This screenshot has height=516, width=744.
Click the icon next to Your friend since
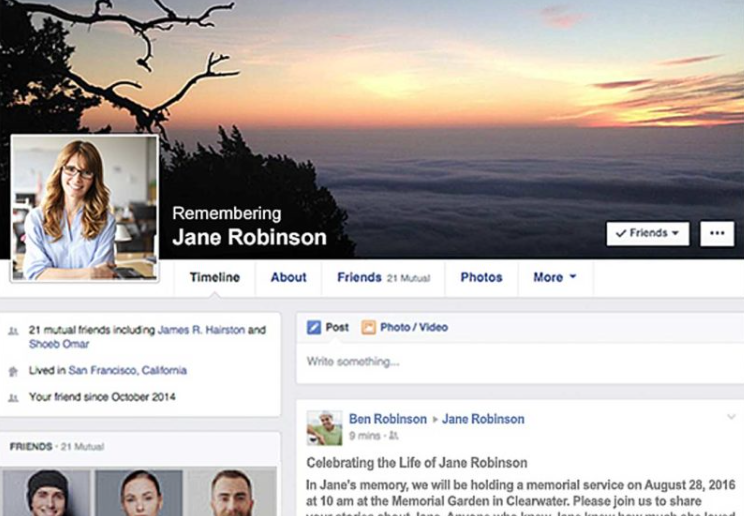click(13, 398)
